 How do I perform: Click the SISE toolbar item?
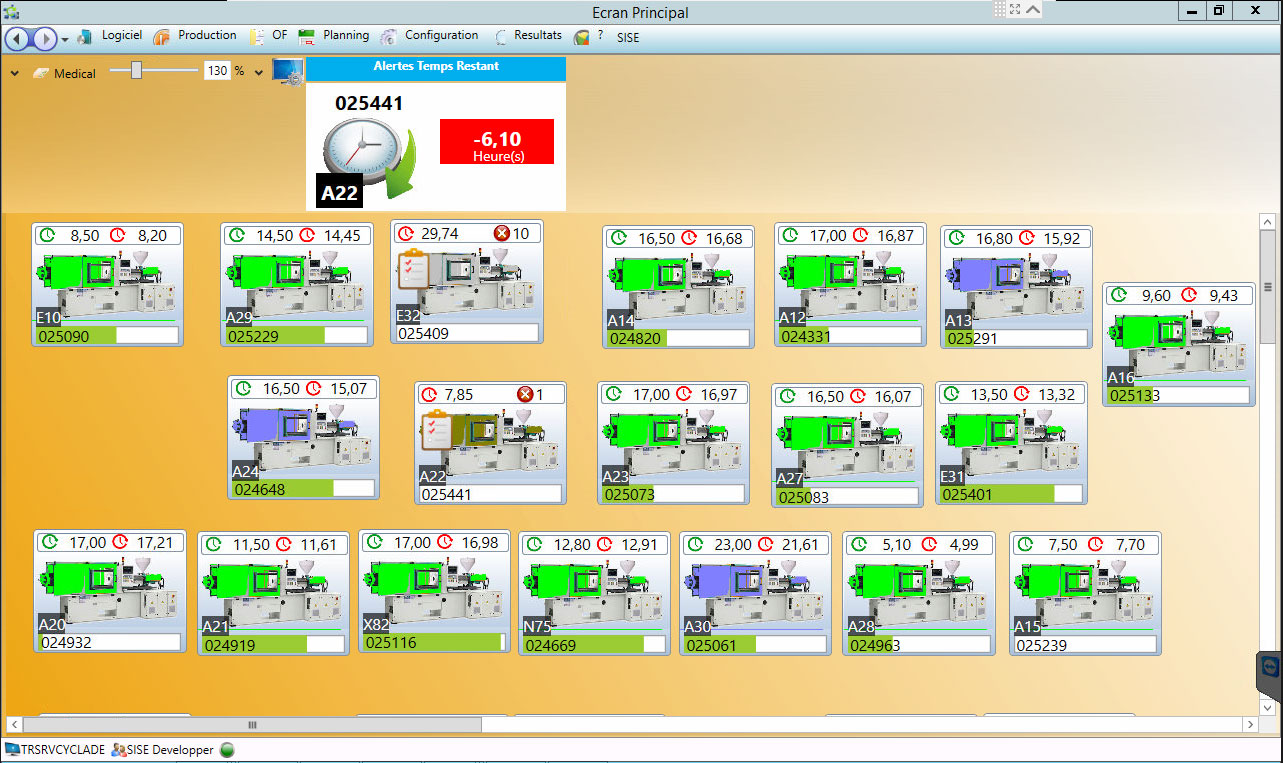click(x=628, y=38)
